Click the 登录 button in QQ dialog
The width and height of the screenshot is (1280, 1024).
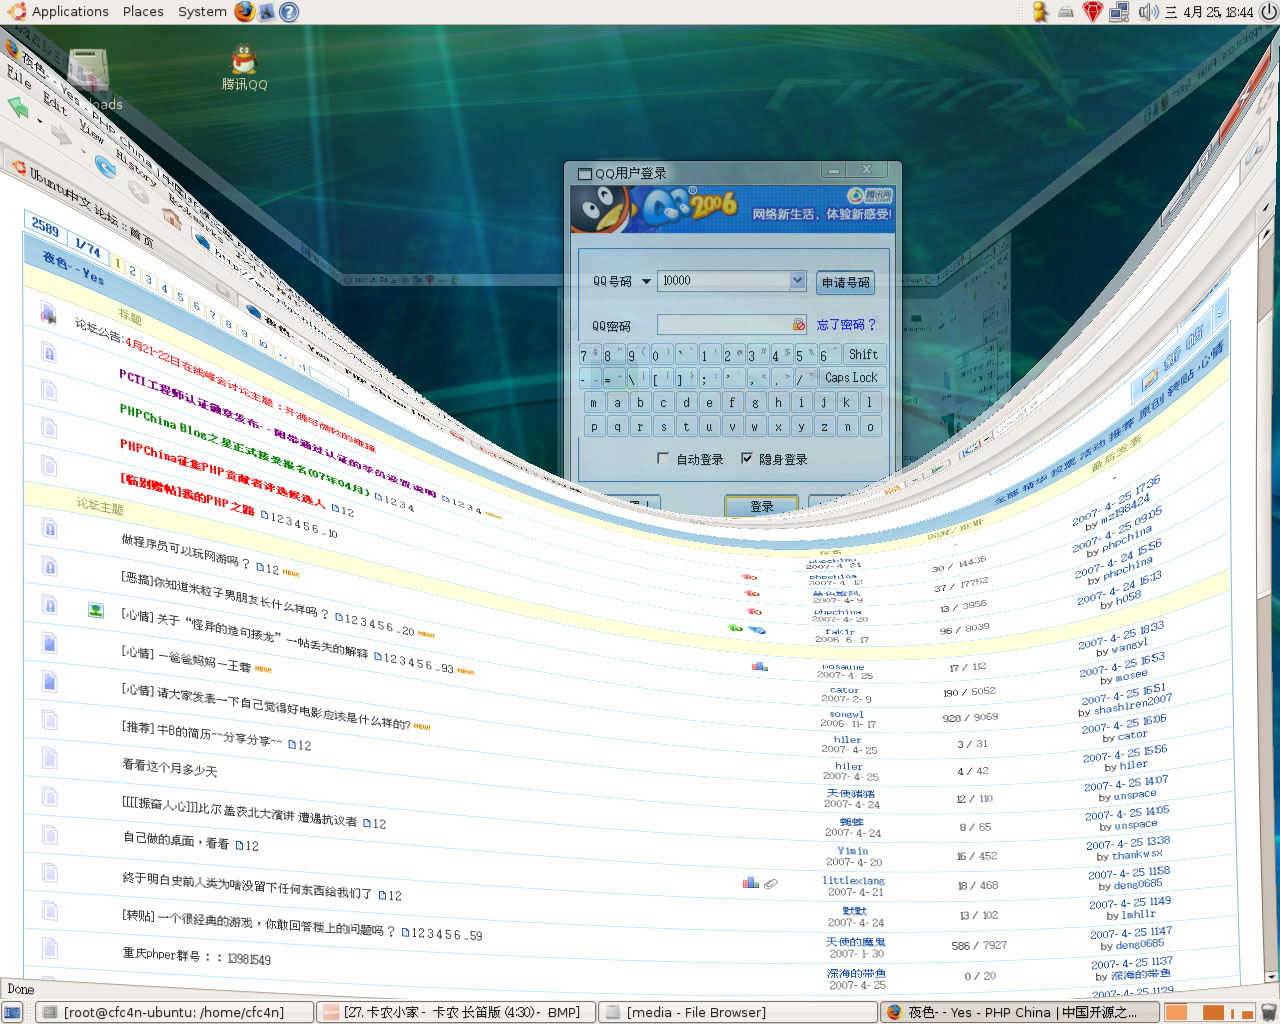(x=762, y=506)
